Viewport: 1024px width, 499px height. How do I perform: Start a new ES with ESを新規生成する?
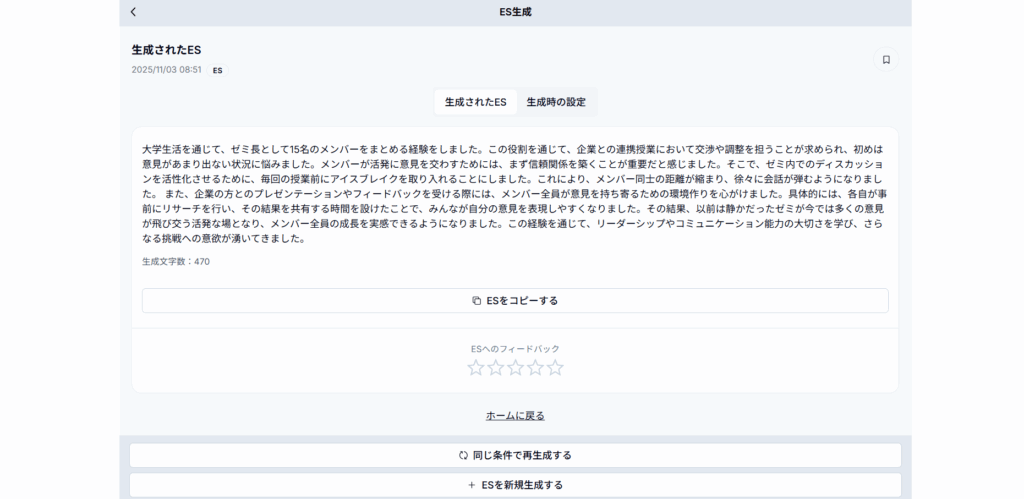tap(515, 485)
